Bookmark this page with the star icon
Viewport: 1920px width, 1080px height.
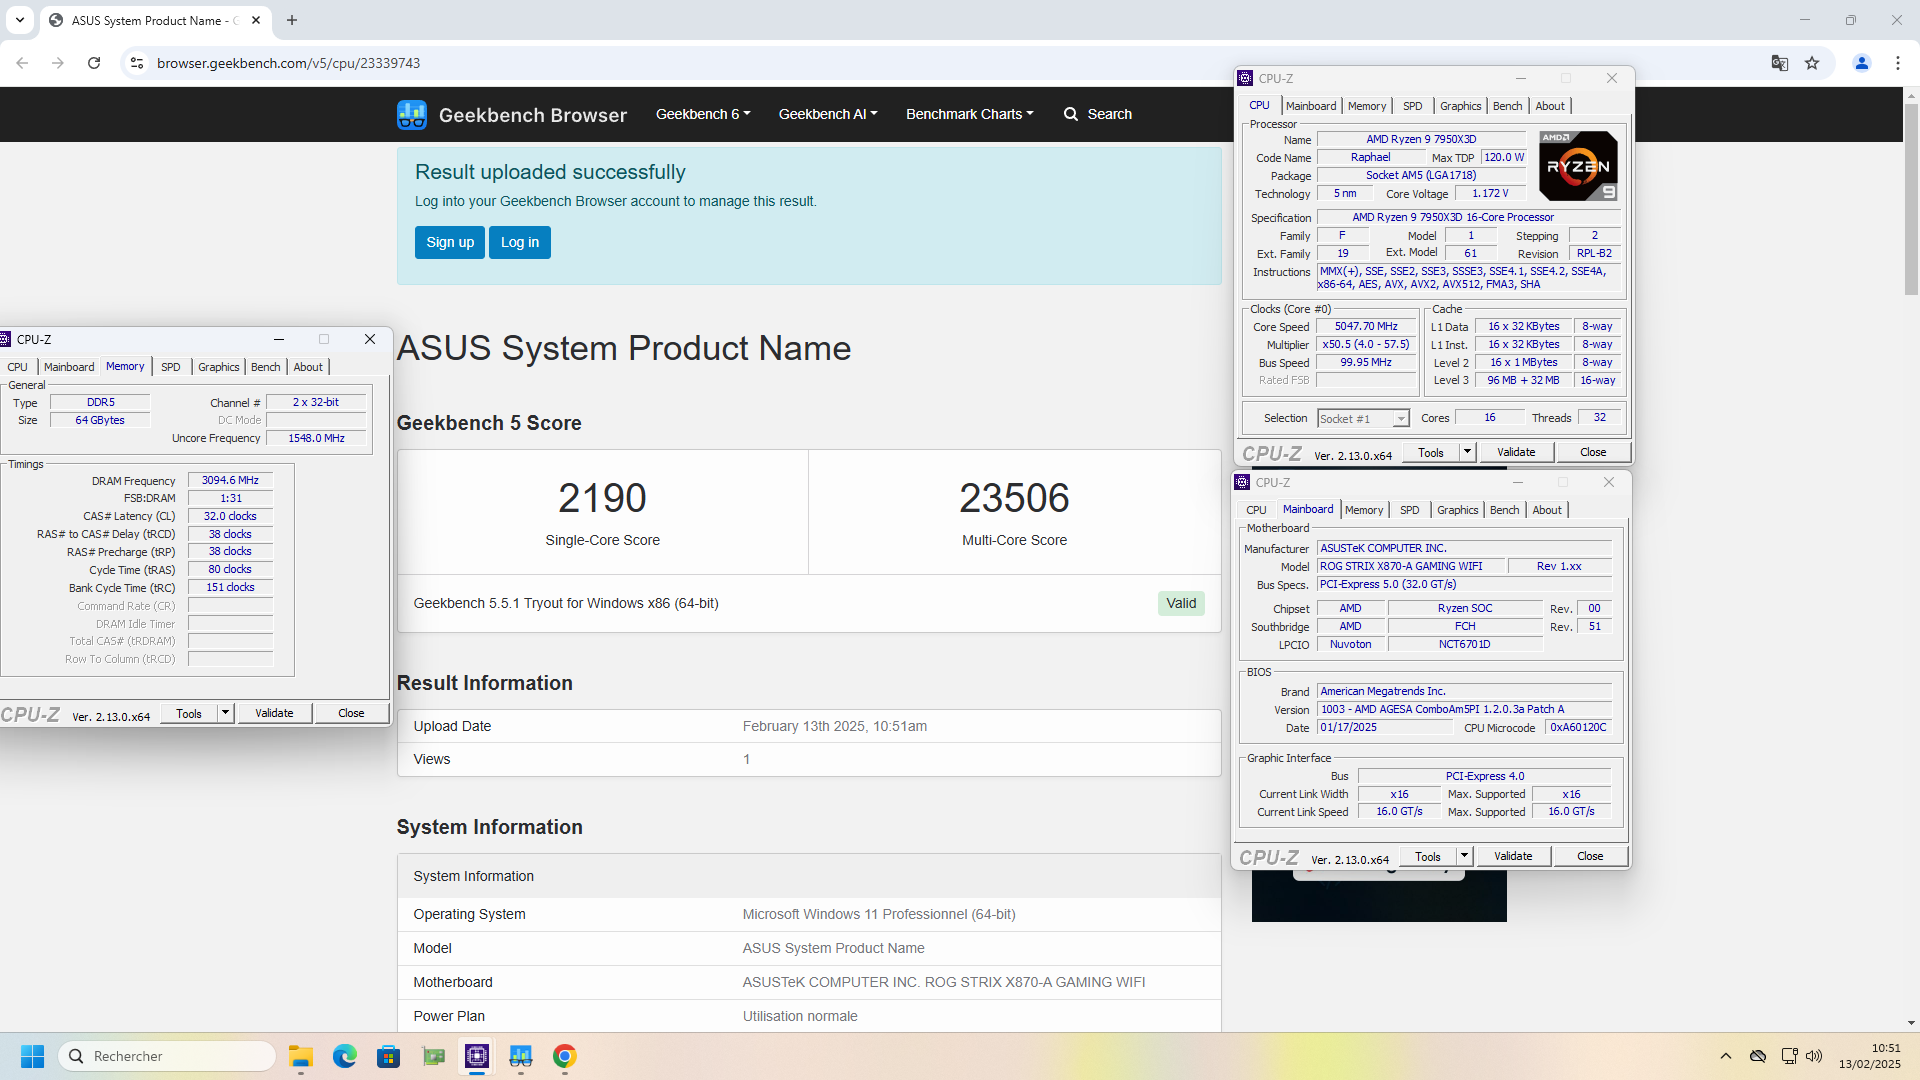click(x=1812, y=63)
